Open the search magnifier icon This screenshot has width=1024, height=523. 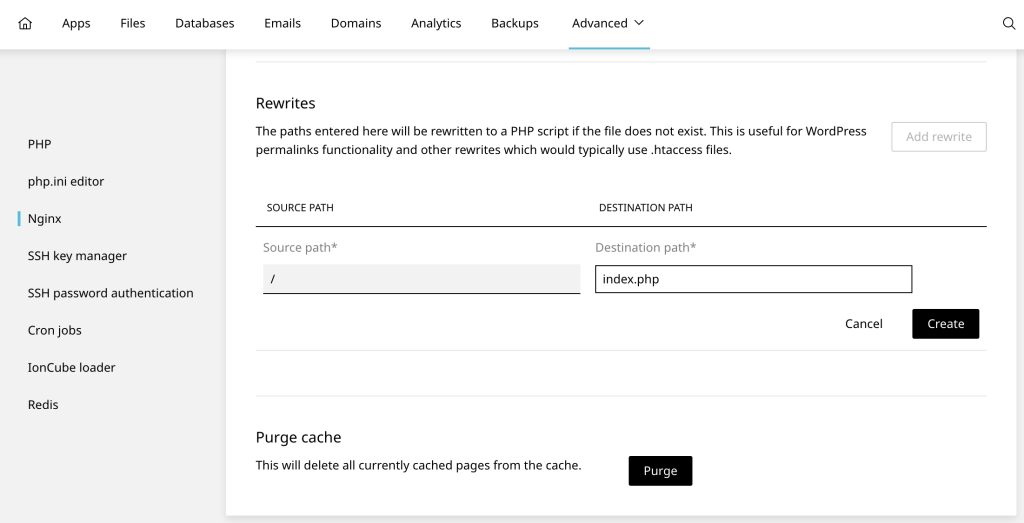click(x=1008, y=24)
